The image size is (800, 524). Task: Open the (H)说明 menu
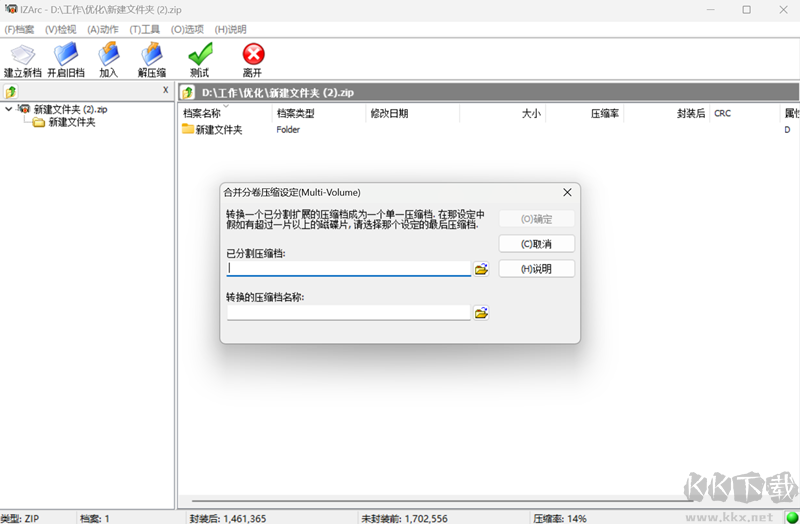pyautogui.click(x=230, y=30)
